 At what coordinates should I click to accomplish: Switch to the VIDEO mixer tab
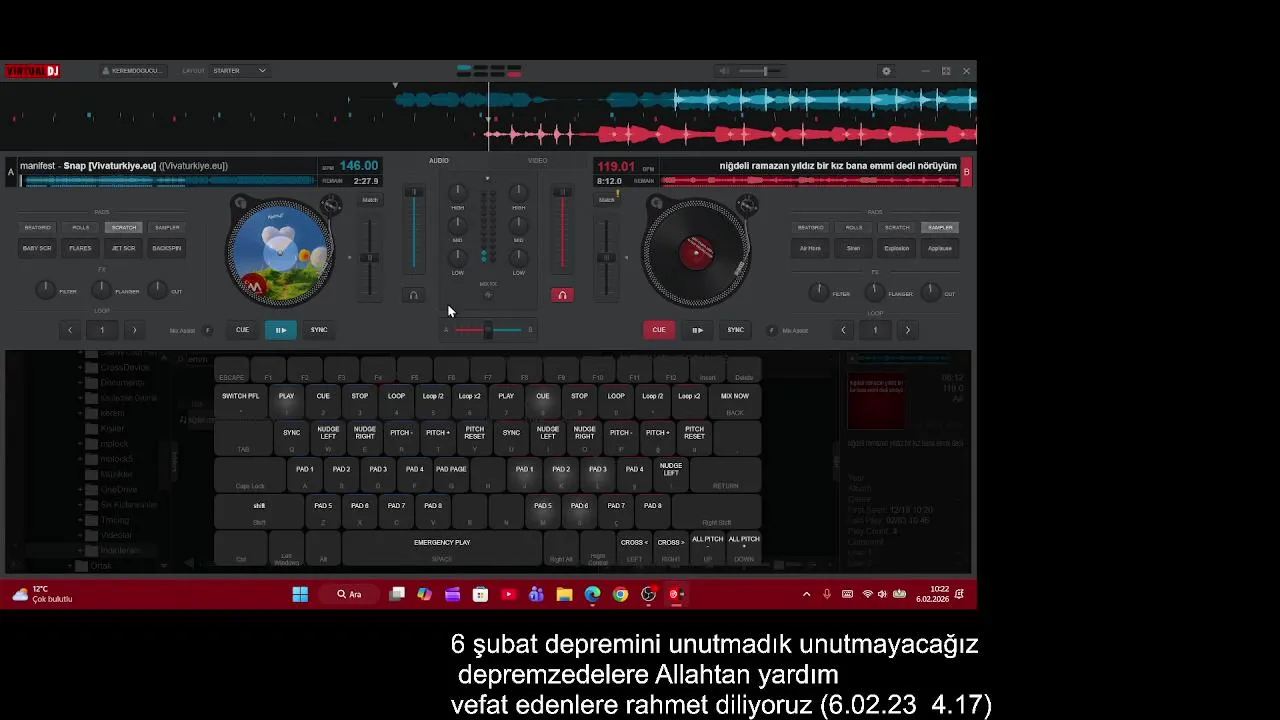(538, 160)
